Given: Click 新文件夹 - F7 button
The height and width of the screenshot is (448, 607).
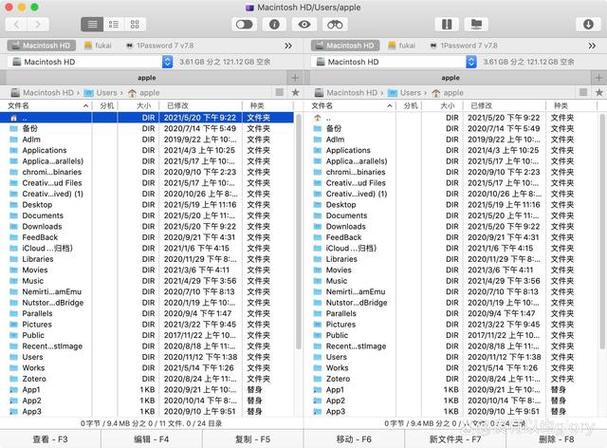Looking at the screenshot, I should [455, 439].
